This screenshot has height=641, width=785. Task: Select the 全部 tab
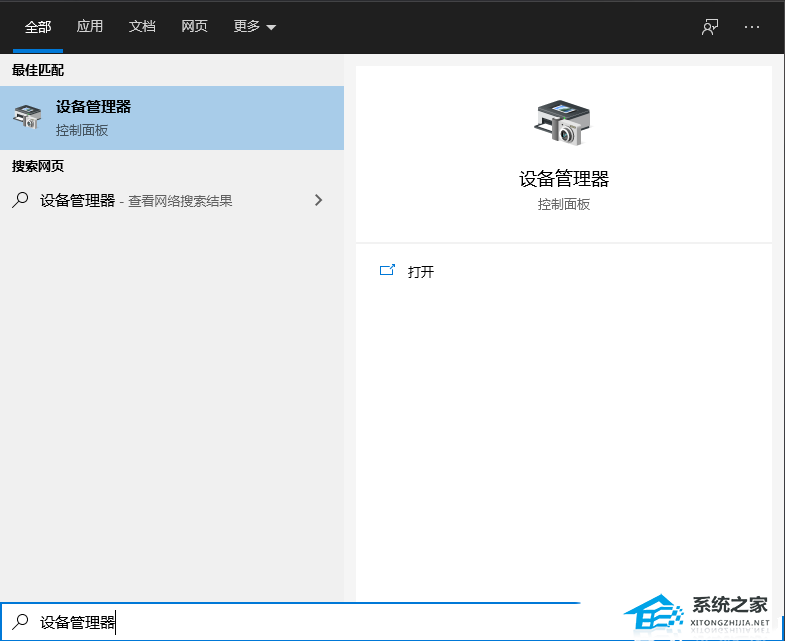coord(38,27)
